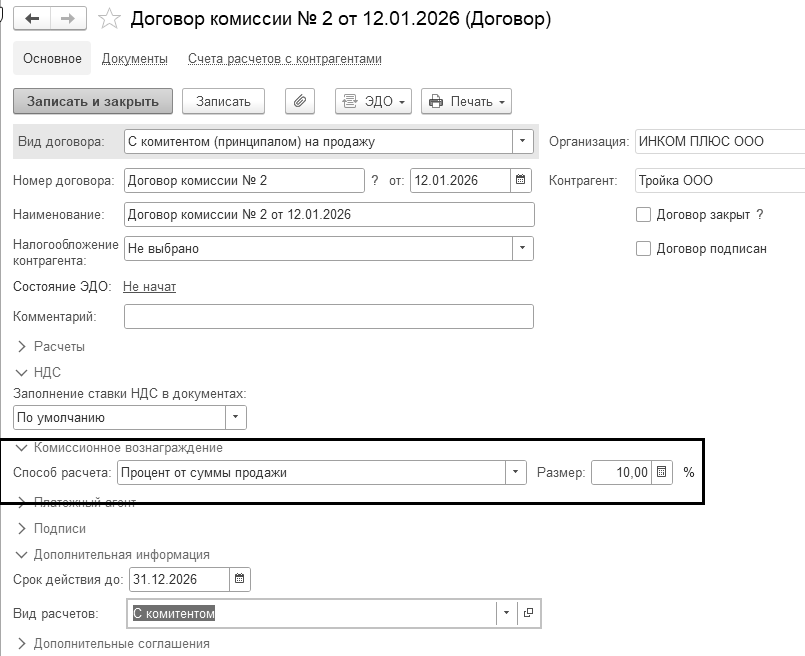The image size is (805, 656).
Task: Expand the Расчеты section
Action: [50, 346]
